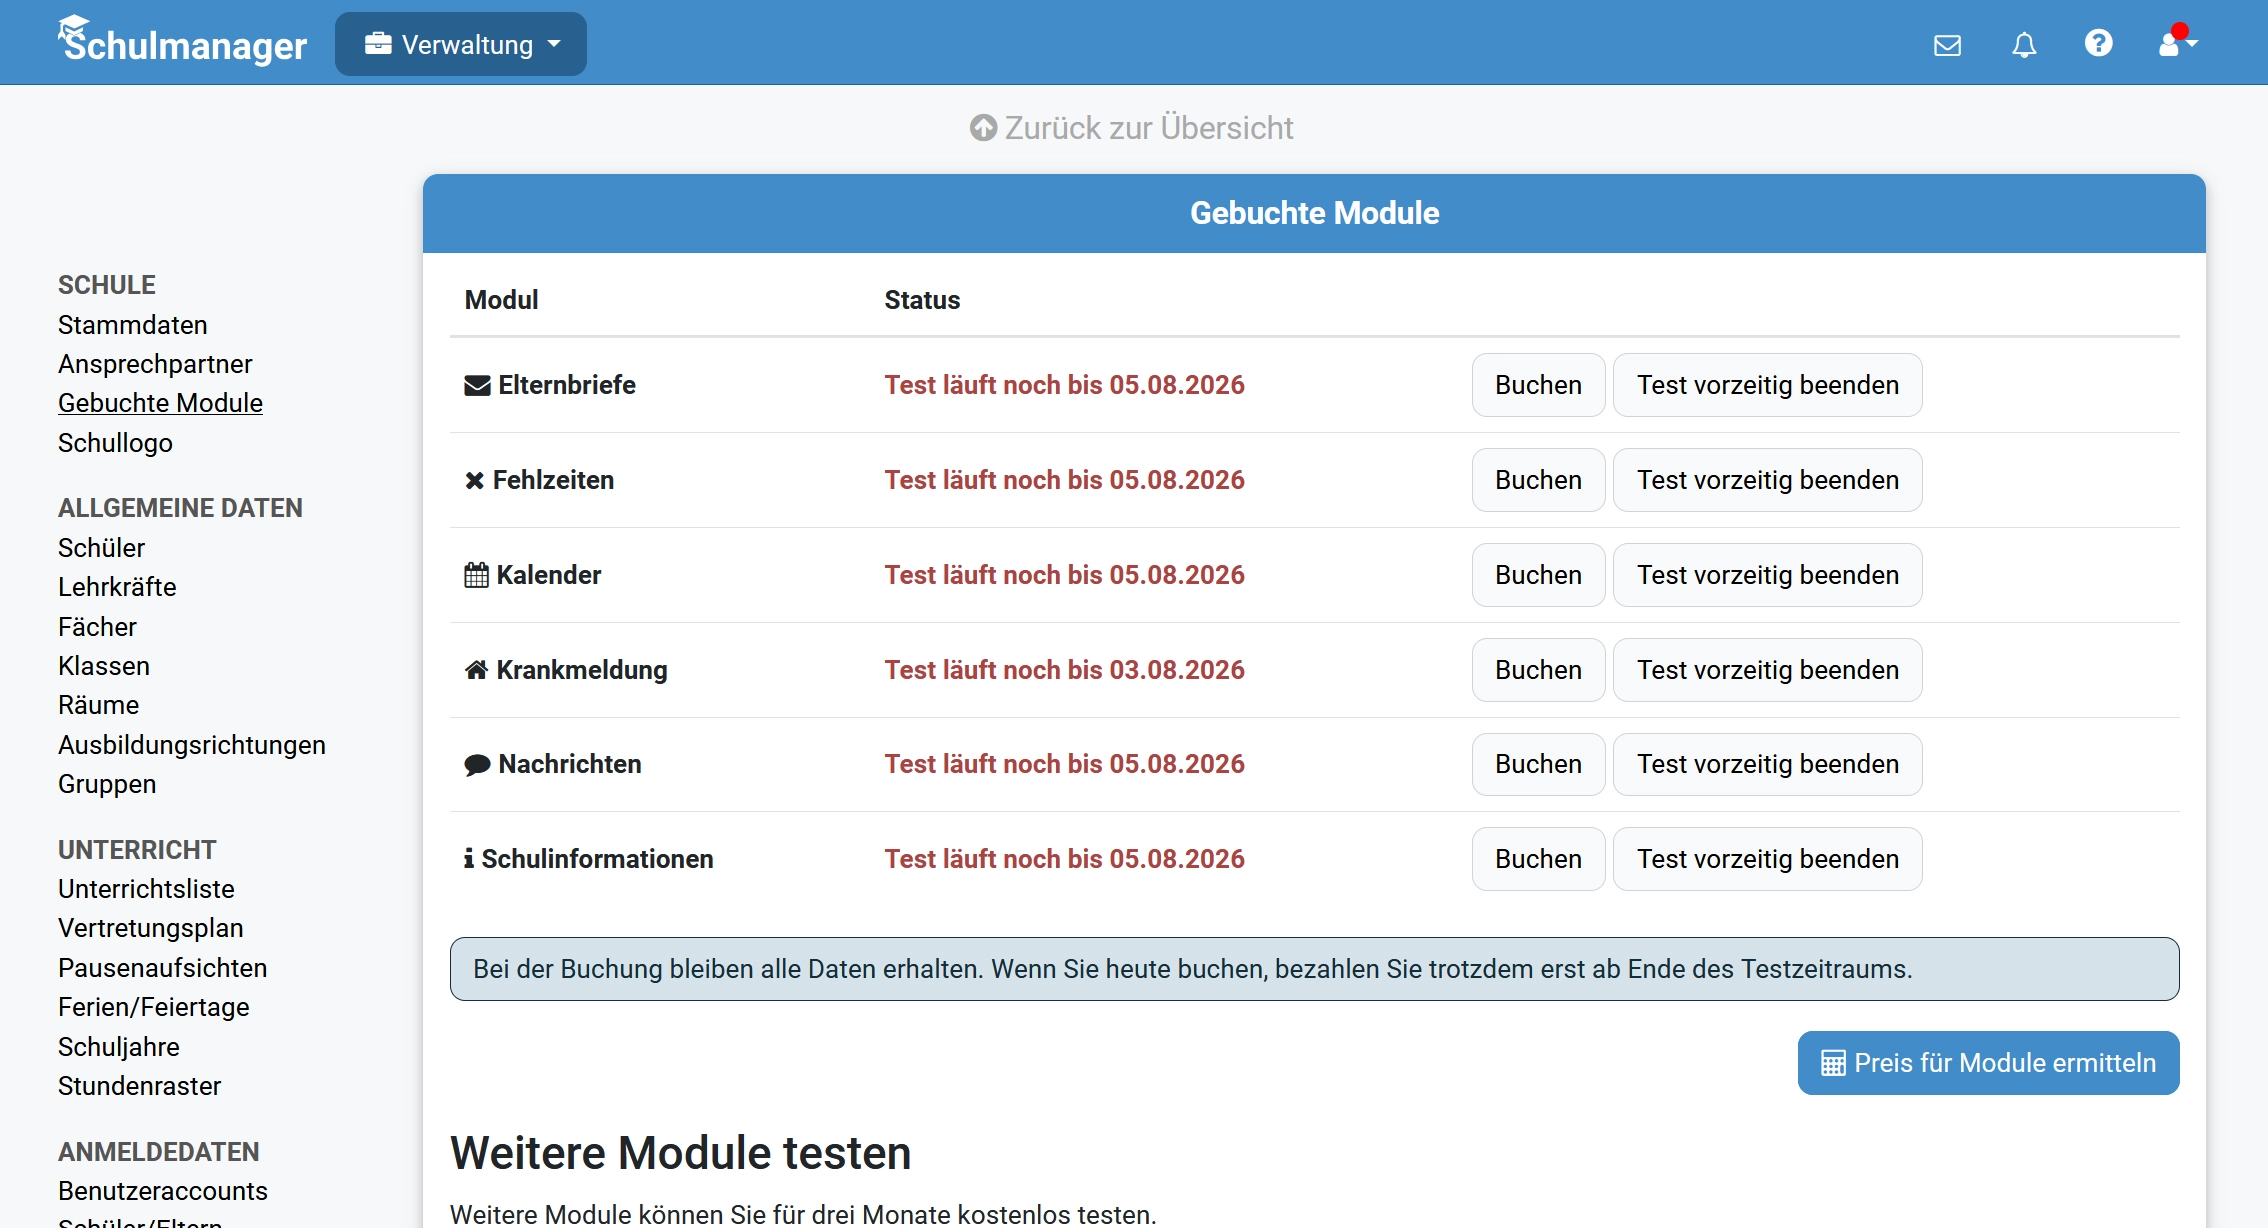2268x1228 pixels.
Task: Click the Schulinformationen module name
Action: point(597,859)
